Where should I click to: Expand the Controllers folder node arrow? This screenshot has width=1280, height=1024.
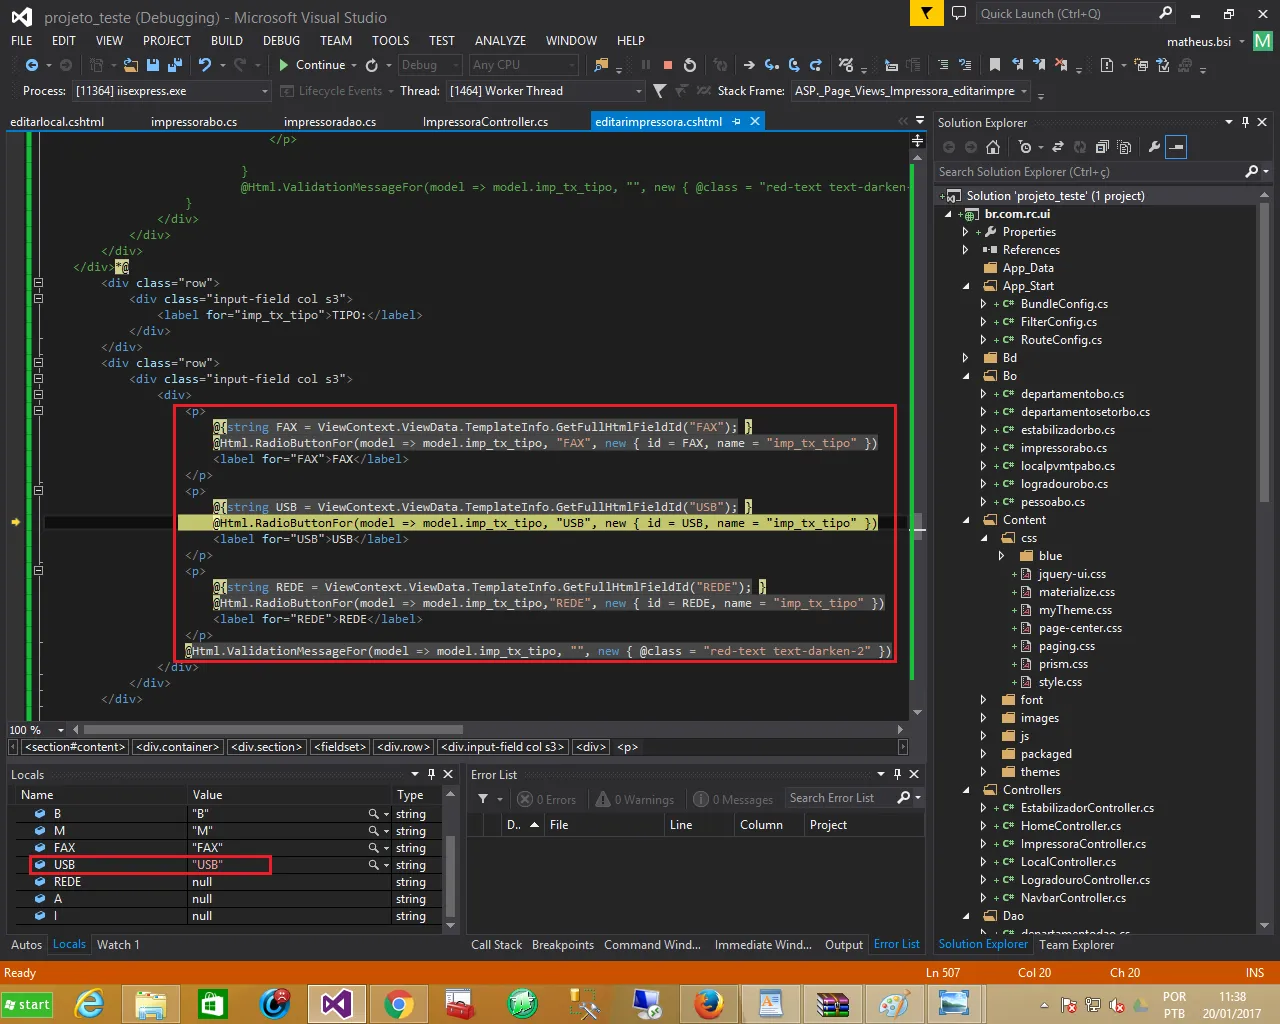coord(966,790)
